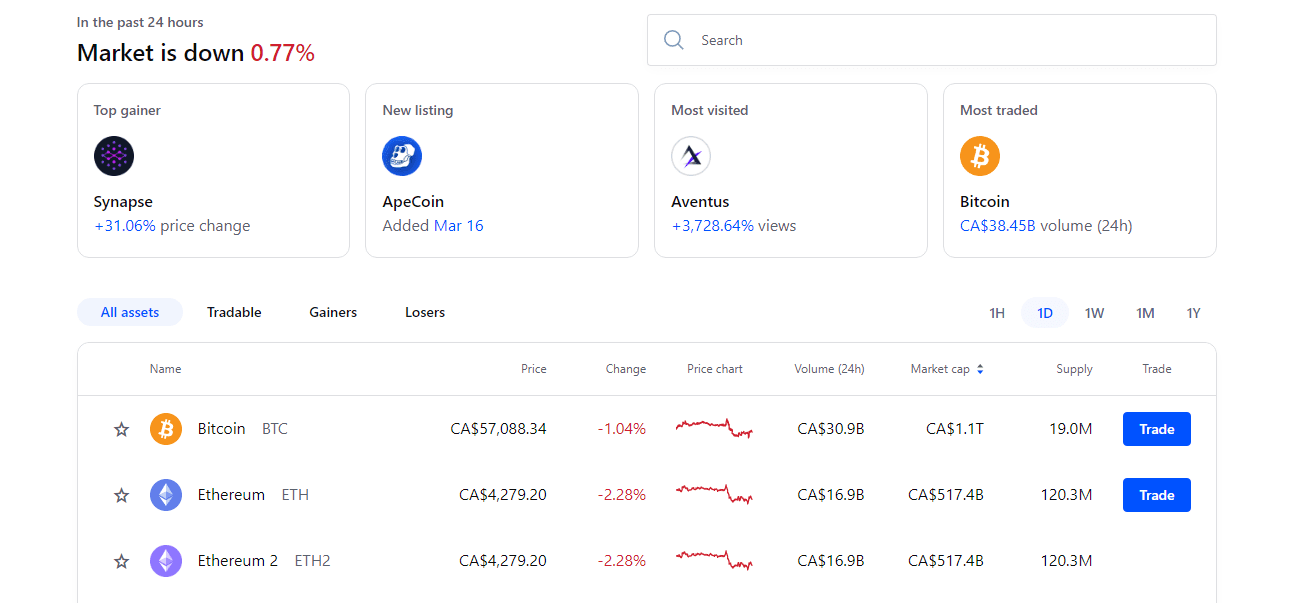Click the Change column header
The width and height of the screenshot is (1301, 603).
[626, 369]
